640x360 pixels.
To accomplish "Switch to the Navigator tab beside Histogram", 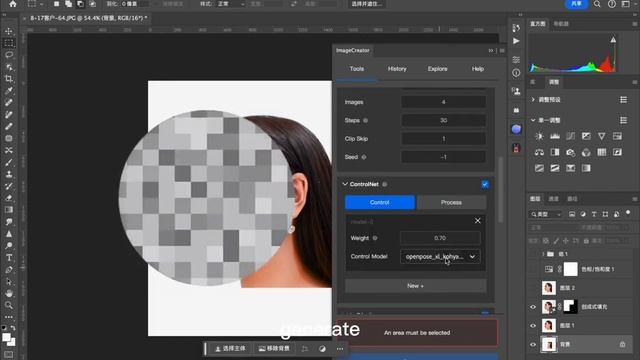I will pos(561,24).
